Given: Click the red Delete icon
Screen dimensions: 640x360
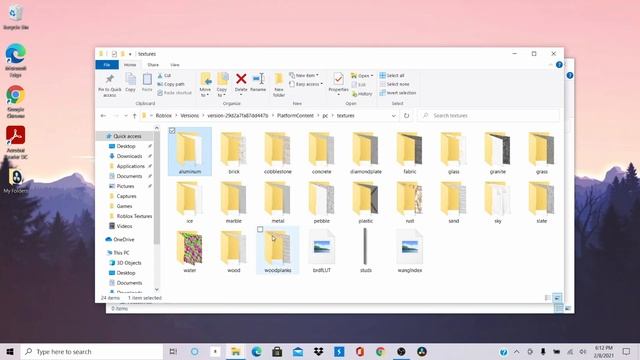Looking at the screenshot, I should tap(241, 79).
